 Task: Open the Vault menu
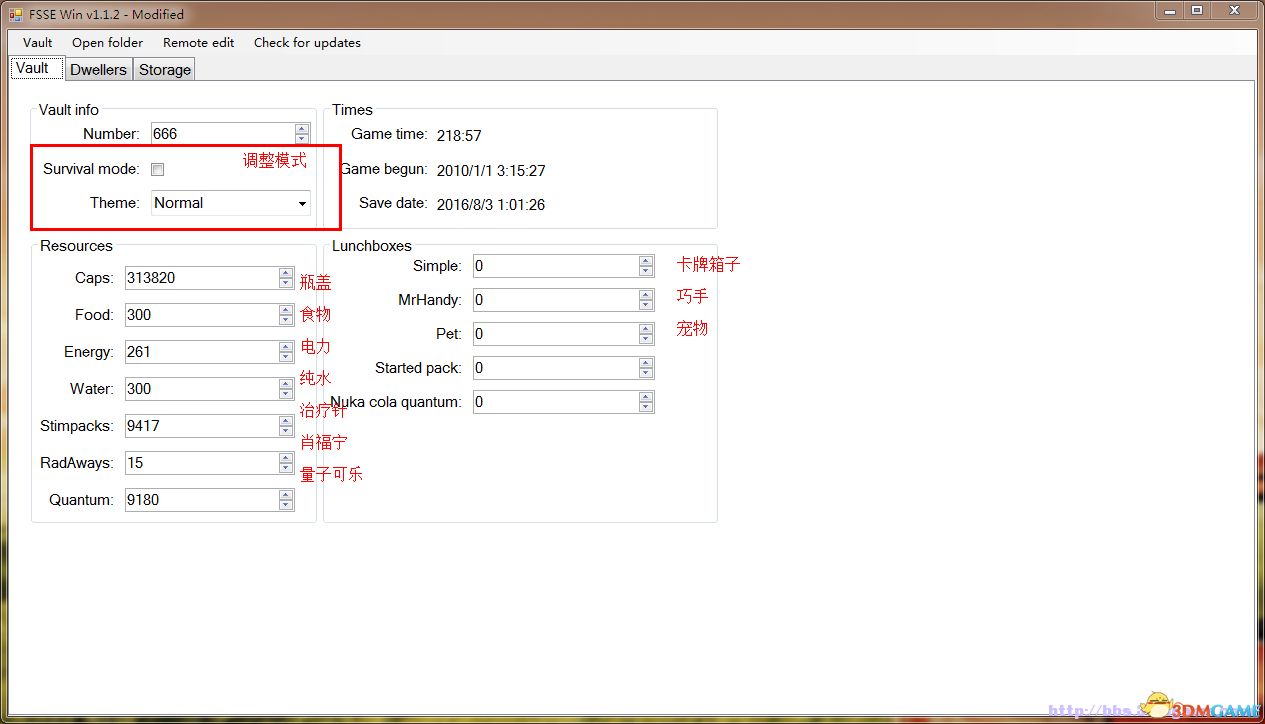pyautogui.click(x=38, y=43)
